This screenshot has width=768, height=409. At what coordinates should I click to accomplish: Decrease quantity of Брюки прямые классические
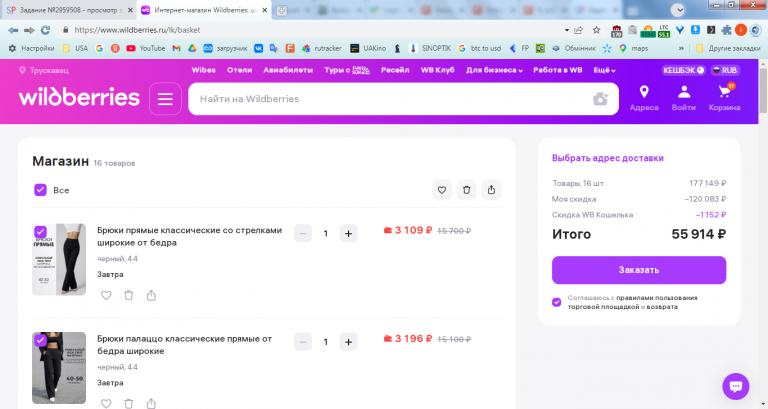303,234
